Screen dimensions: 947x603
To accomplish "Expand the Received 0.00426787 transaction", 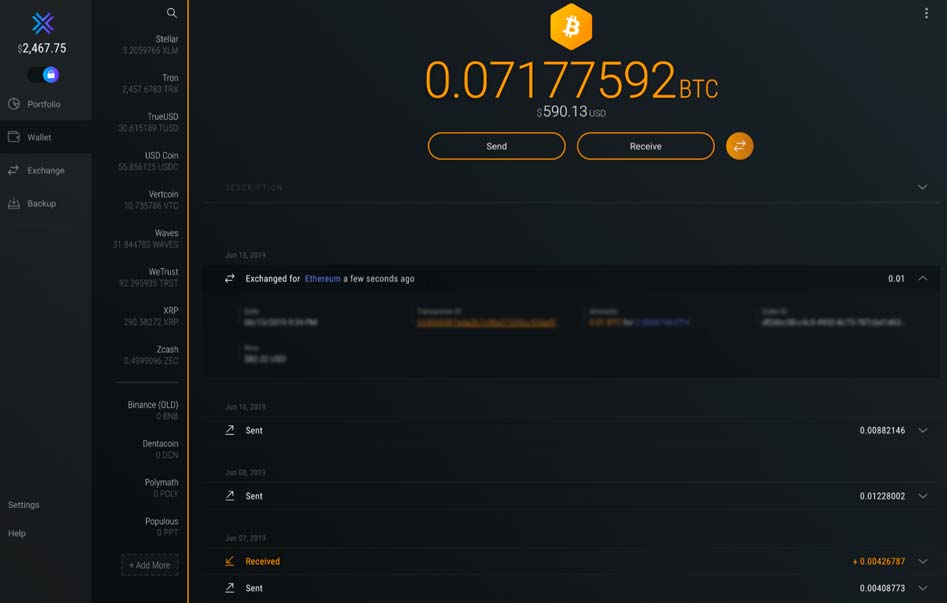I will 922,561.
